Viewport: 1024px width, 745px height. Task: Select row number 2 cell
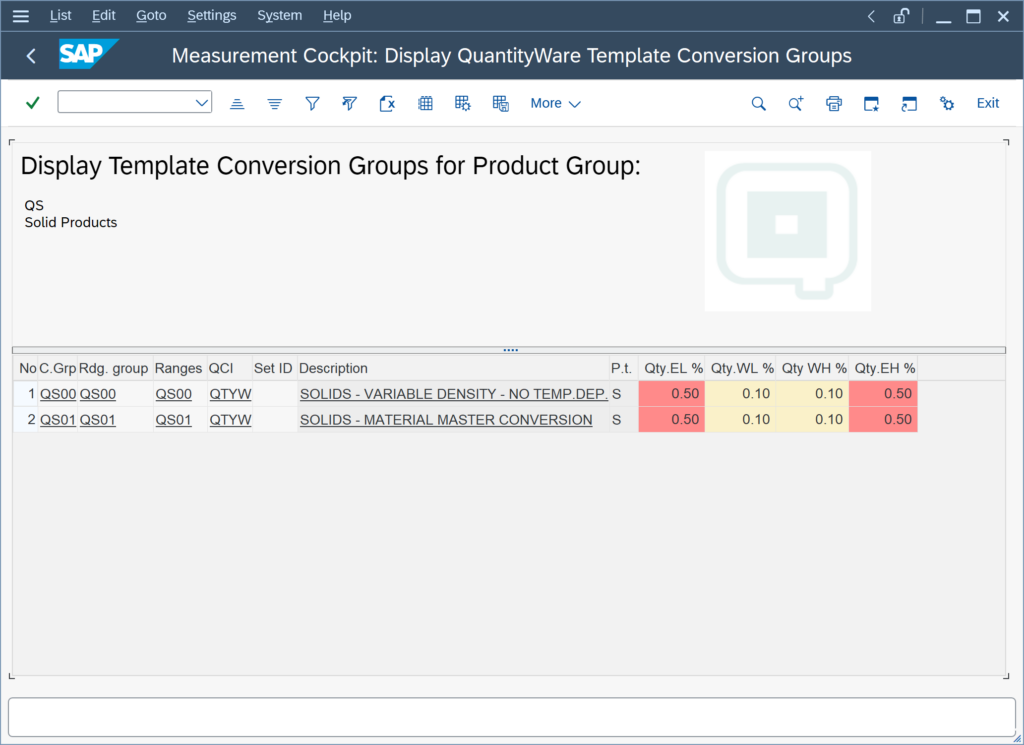tap(25, 419)
